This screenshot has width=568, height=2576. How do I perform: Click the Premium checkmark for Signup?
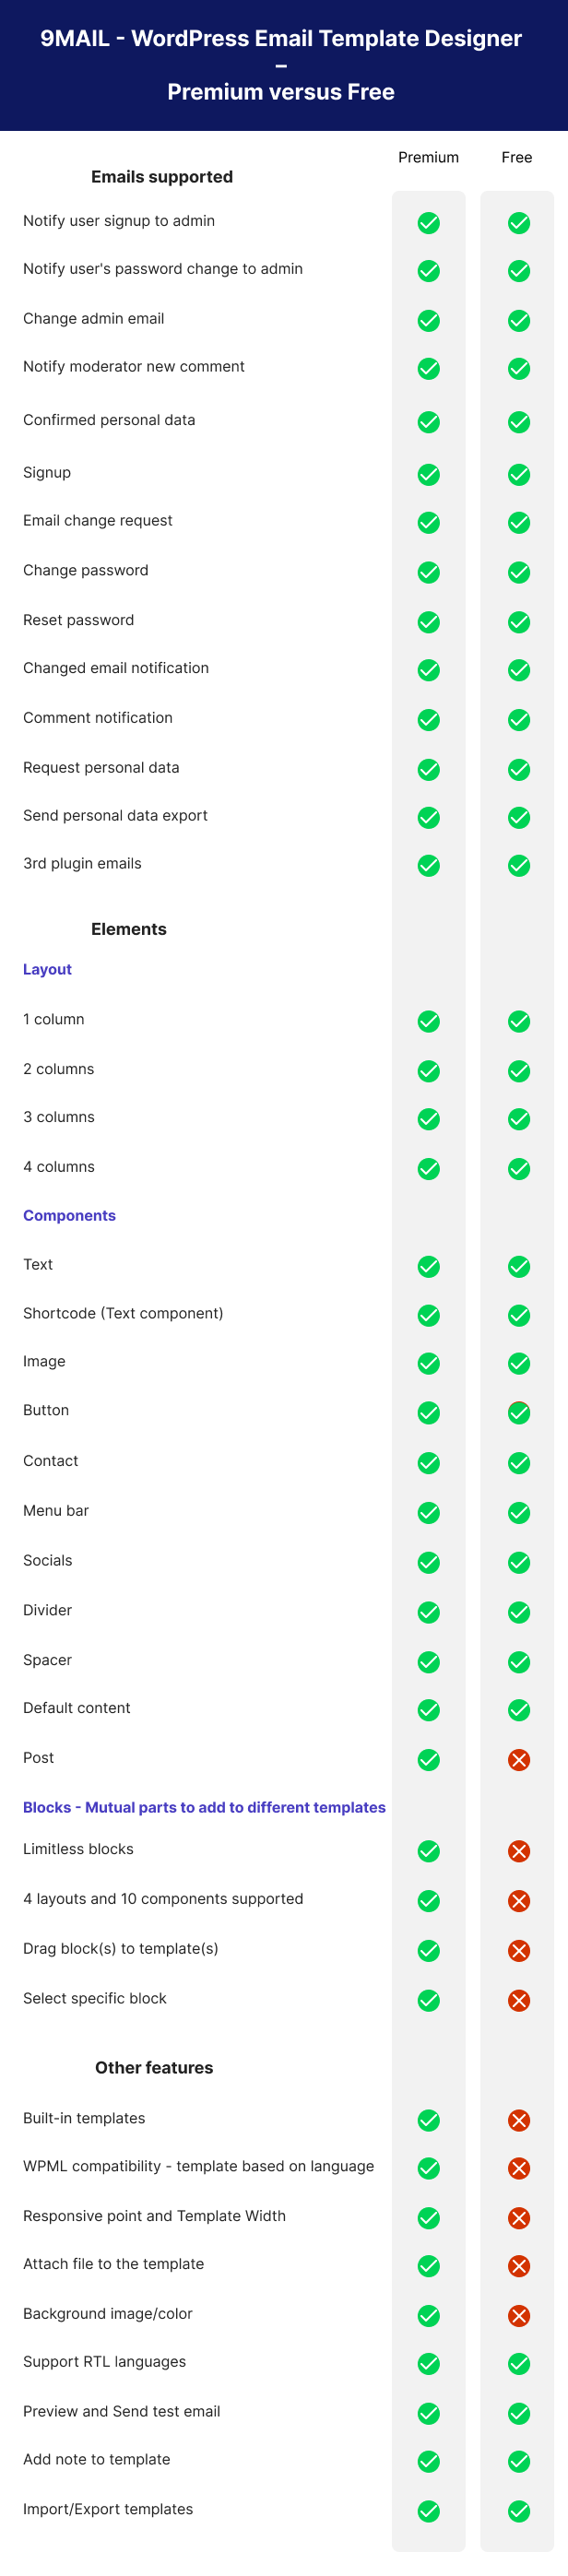pos(428,474)
